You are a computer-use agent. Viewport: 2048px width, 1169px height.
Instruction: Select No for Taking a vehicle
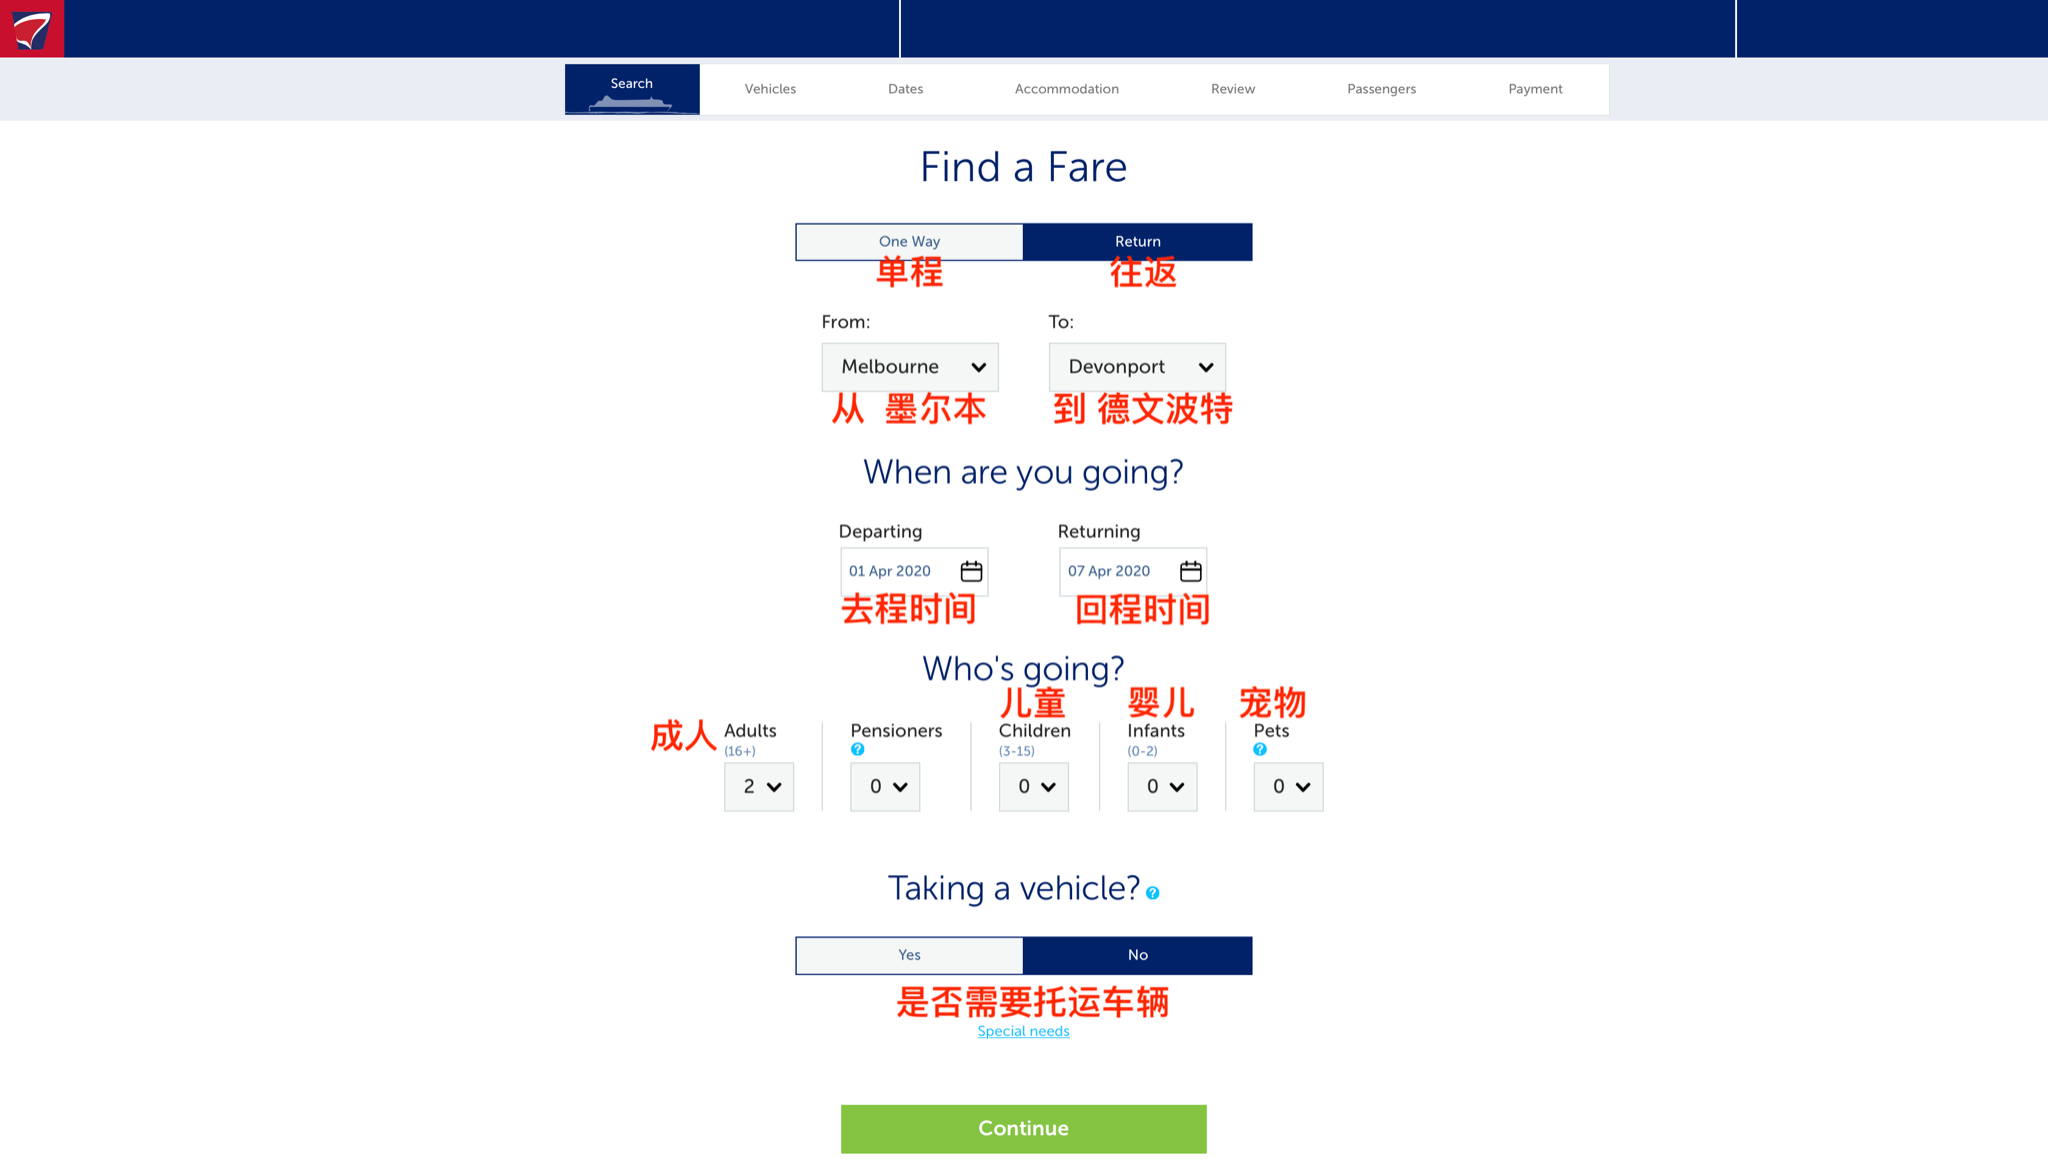tap(1137, 955)
